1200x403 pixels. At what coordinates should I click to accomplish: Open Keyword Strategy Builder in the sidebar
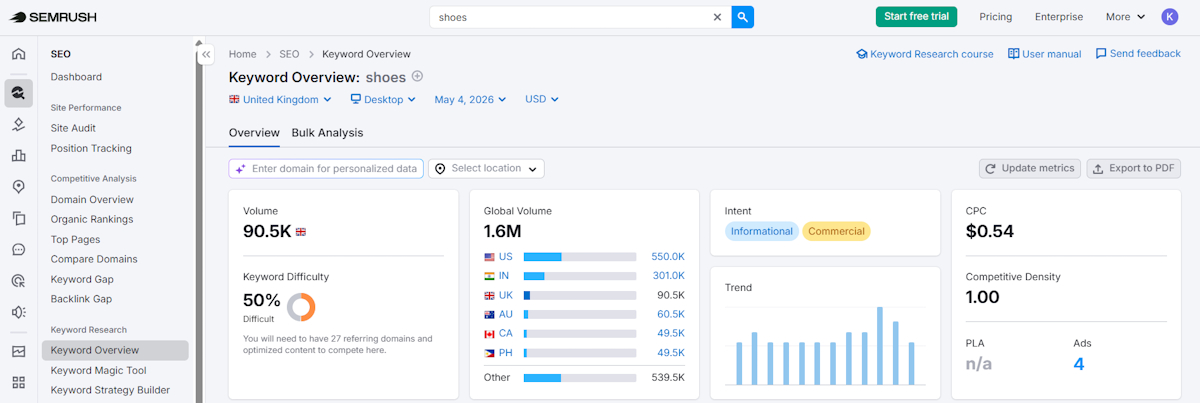click(x=110, y=390)
